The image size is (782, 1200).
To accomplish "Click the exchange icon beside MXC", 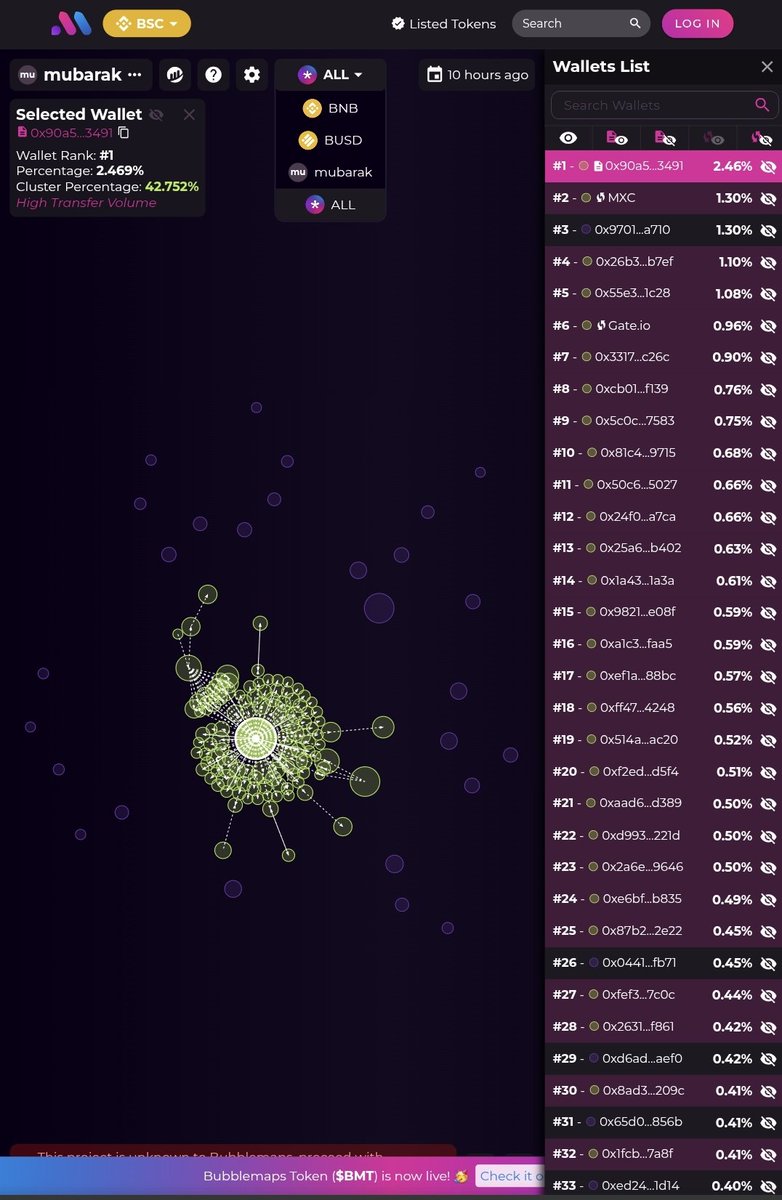I will click(601, 198).
